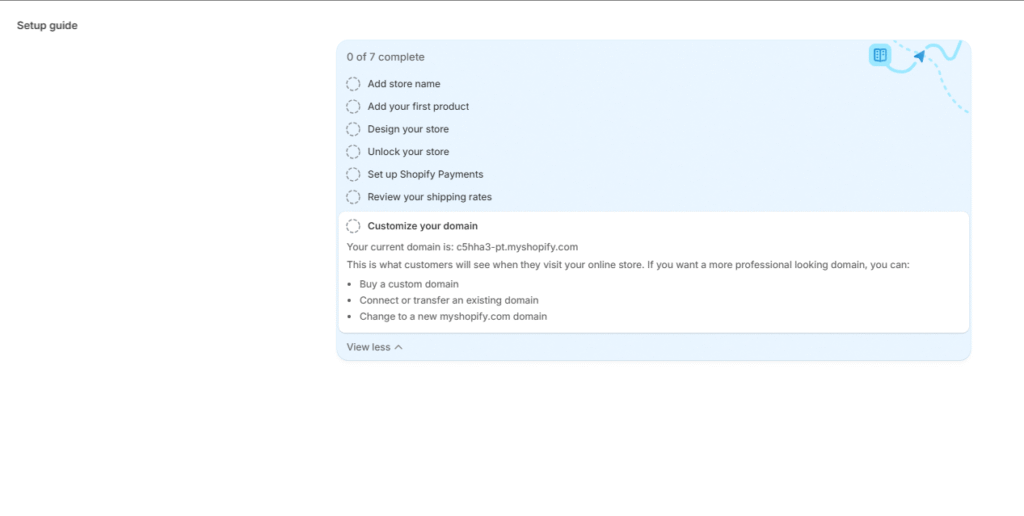The height and width of the screenshot is (516, 1024).
Task: Click Buy a custom domain option
Action: [x=409, y=284]
